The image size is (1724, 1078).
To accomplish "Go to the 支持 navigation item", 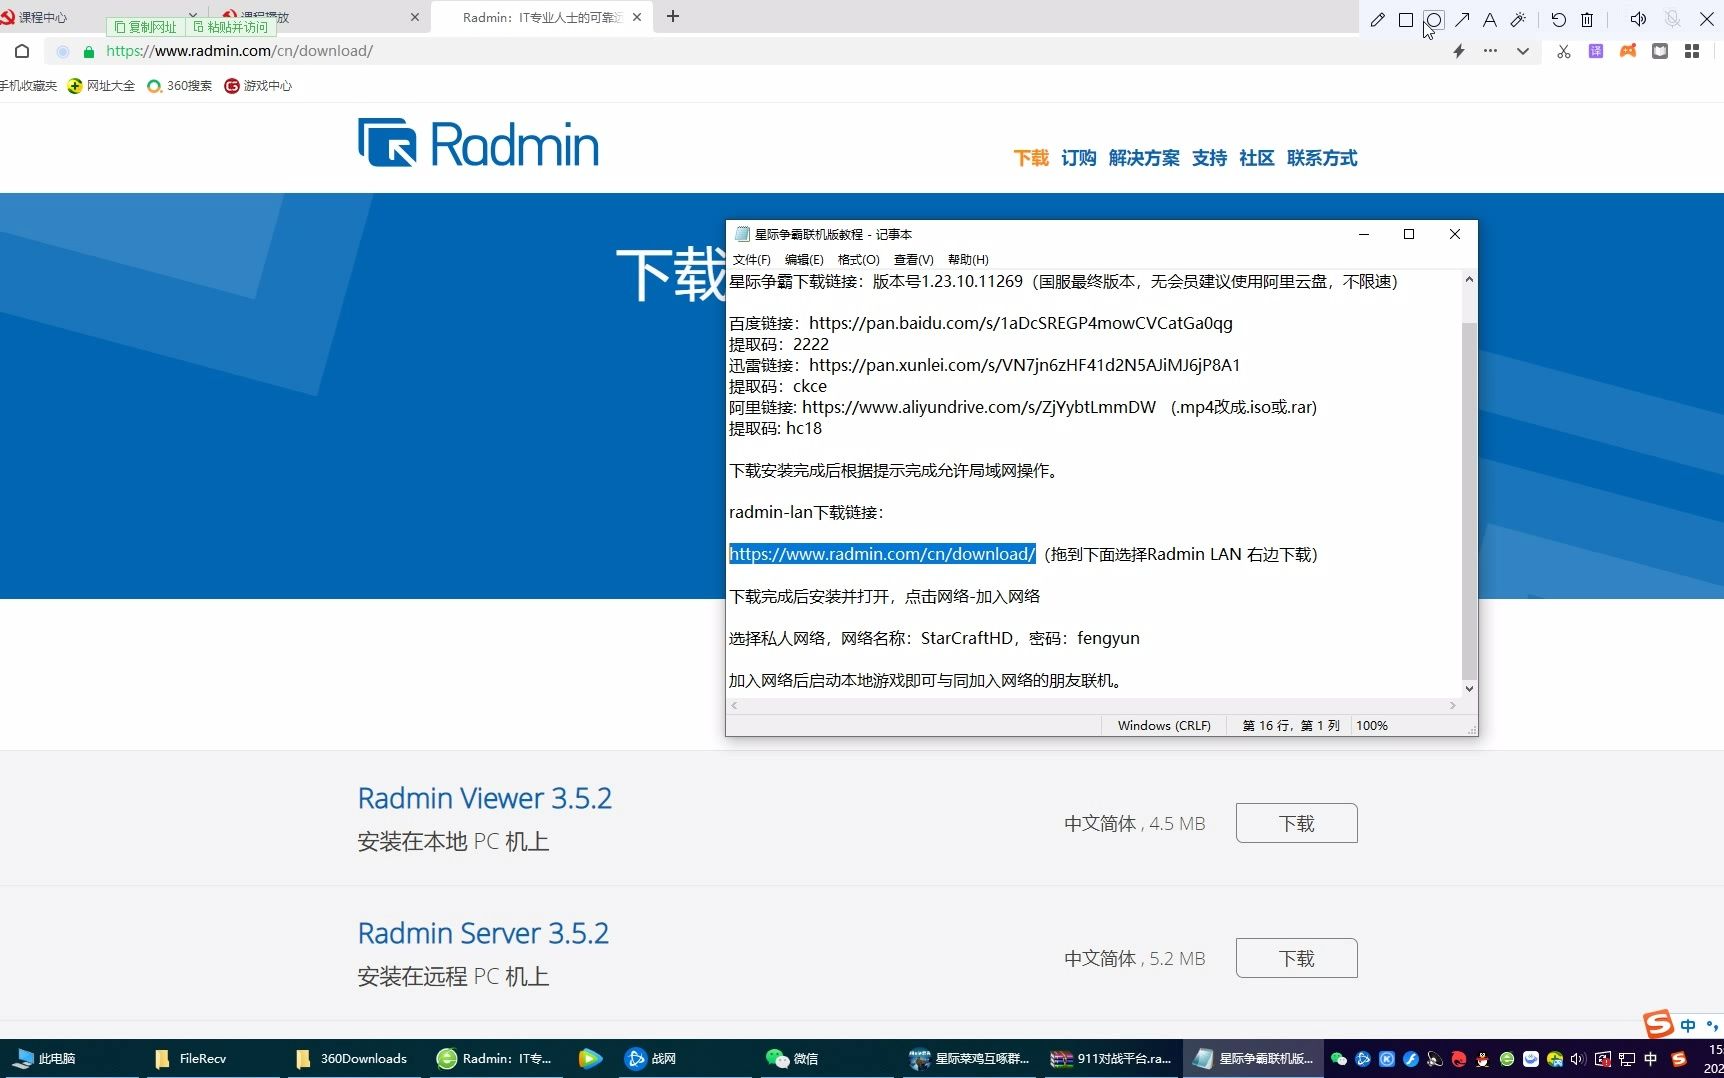I will [x=1209, y=158].
